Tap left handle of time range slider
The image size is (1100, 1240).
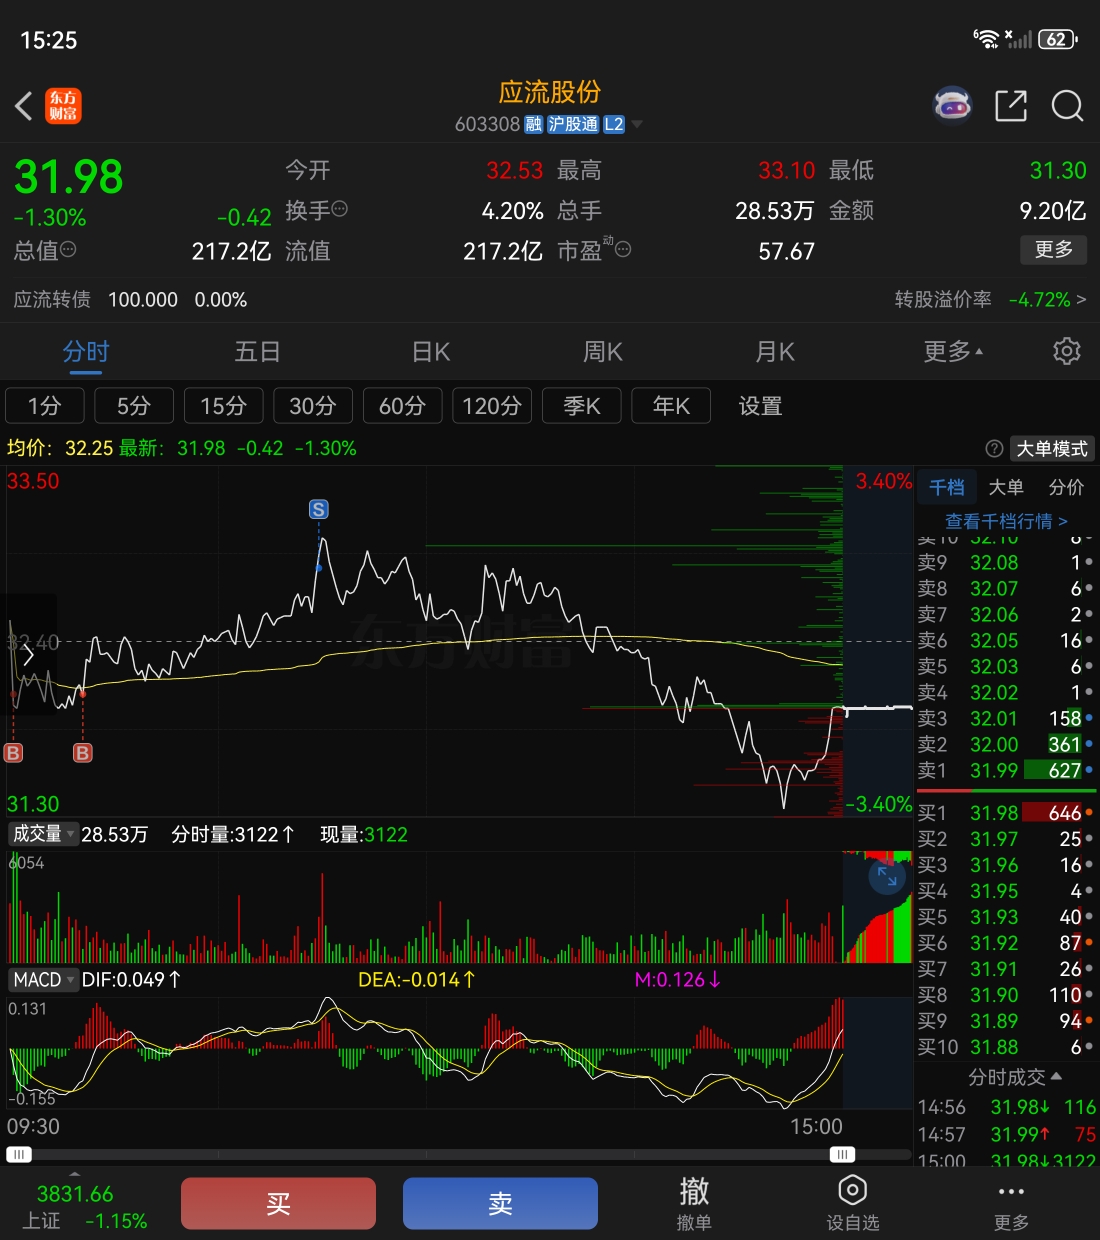19,1154
